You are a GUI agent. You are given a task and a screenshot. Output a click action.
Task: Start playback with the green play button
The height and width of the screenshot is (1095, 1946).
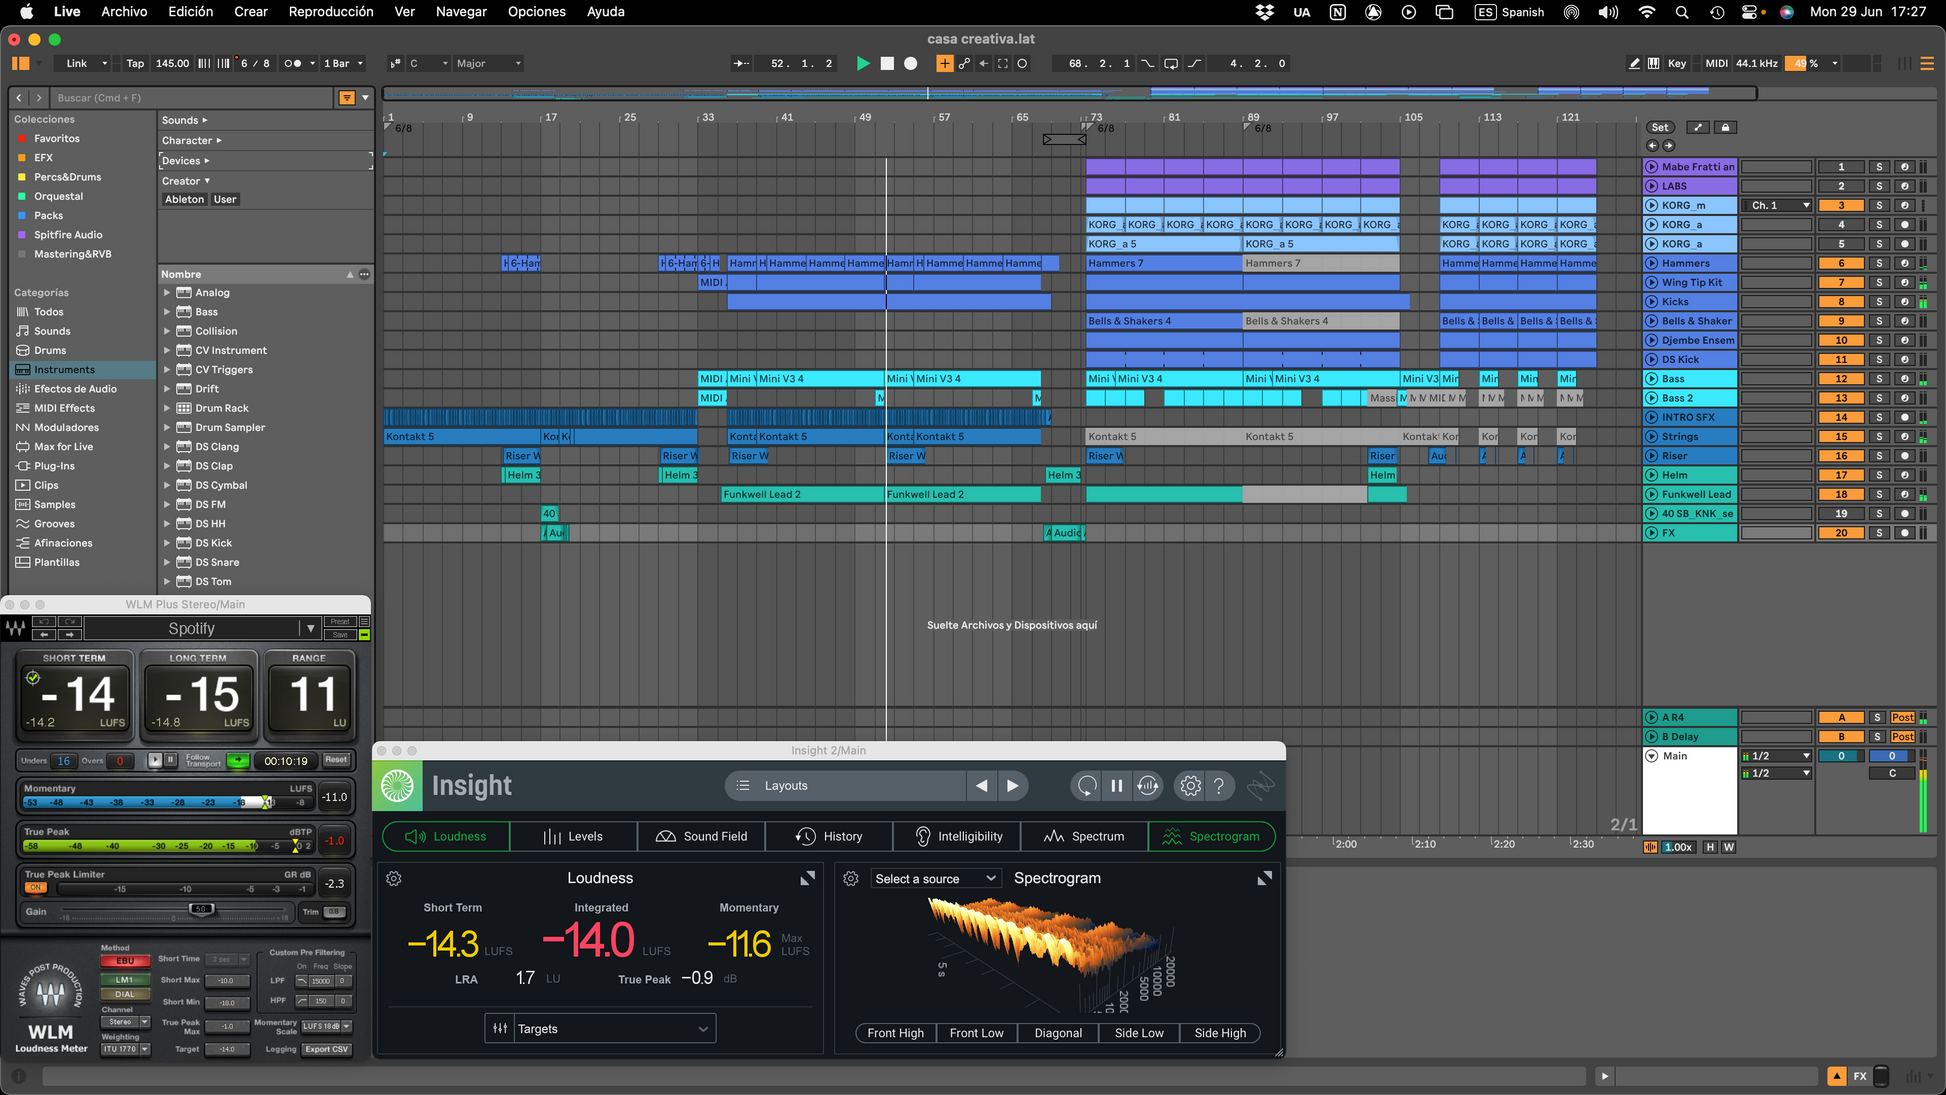(863, 63)
